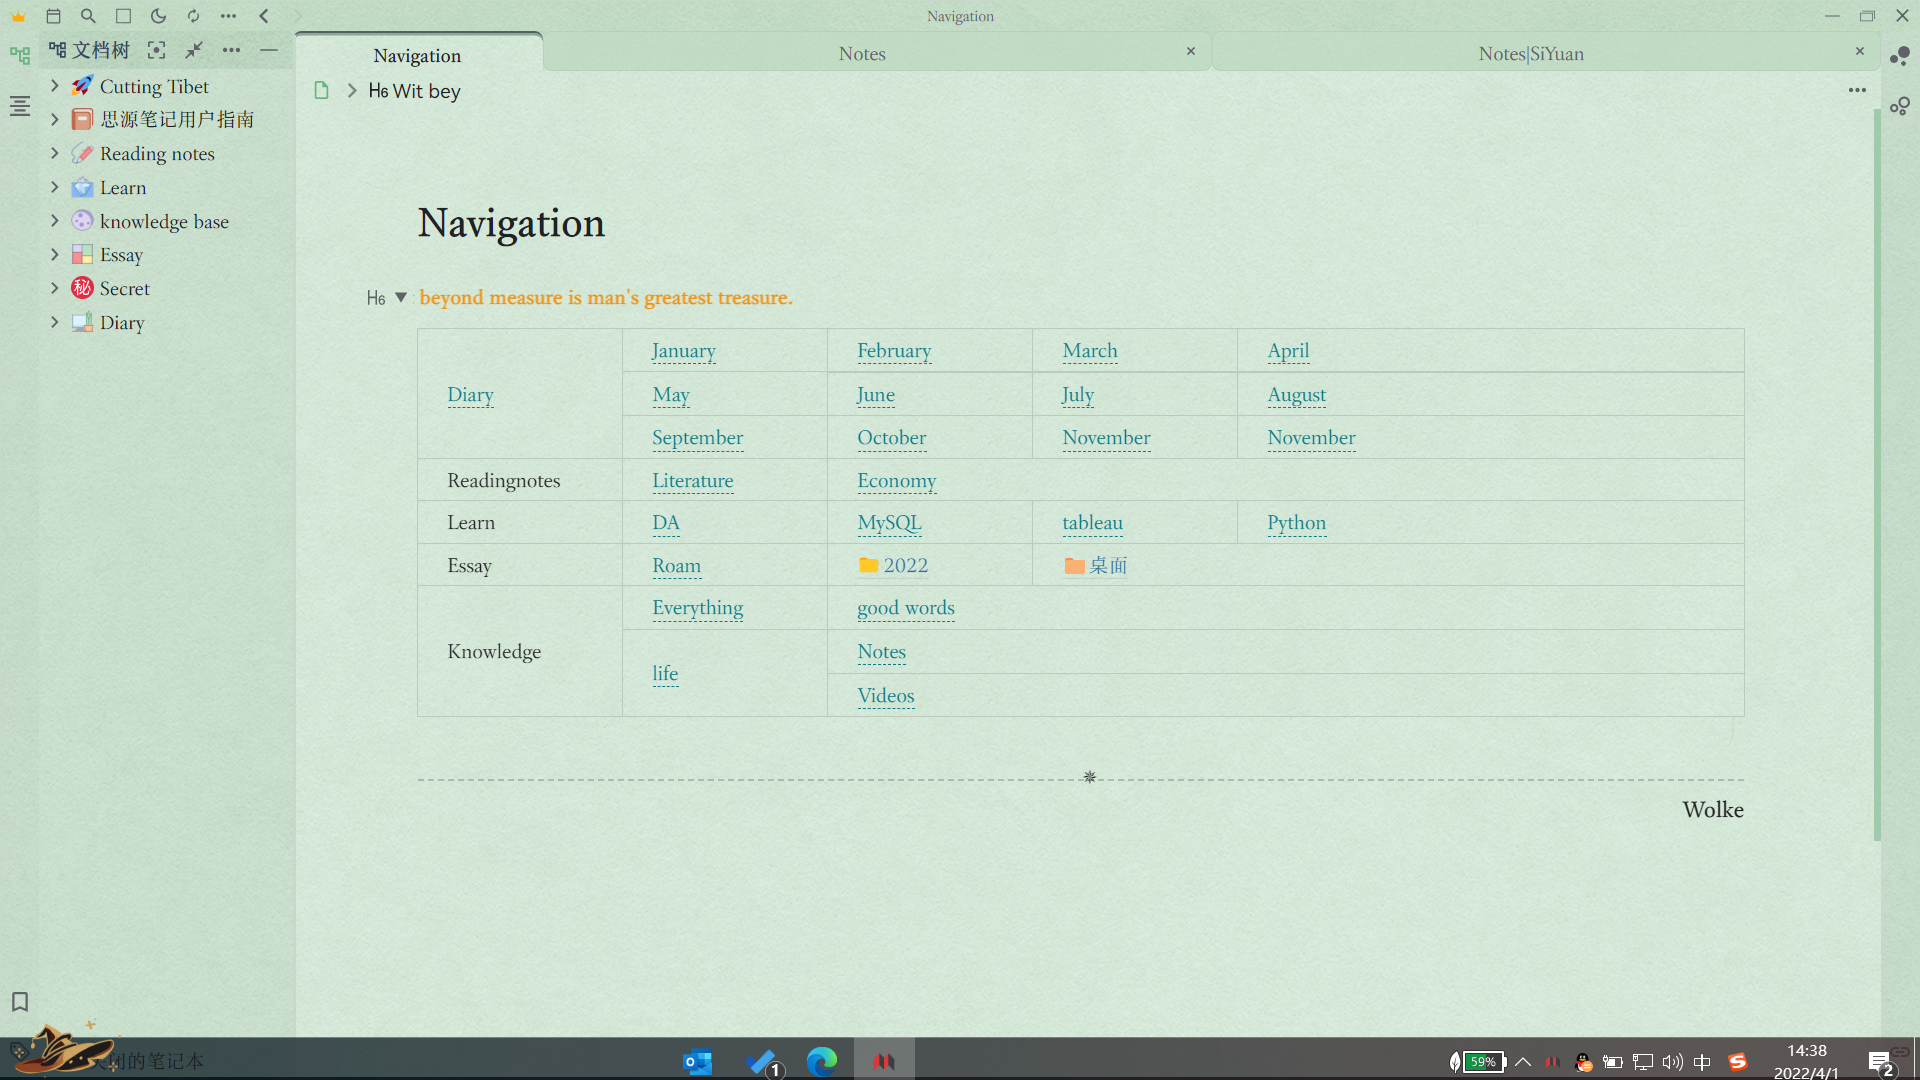The height and width of the screenshot is (1080, 1920).
Task: Open the February diary link
Action: [x=893, y=351]
